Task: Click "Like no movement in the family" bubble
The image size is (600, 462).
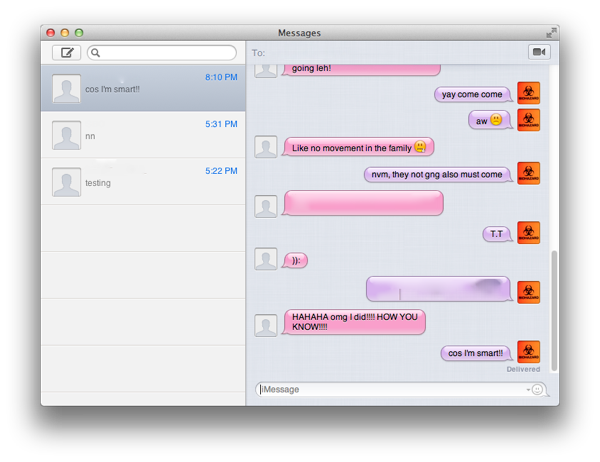Action: [358, 147]
